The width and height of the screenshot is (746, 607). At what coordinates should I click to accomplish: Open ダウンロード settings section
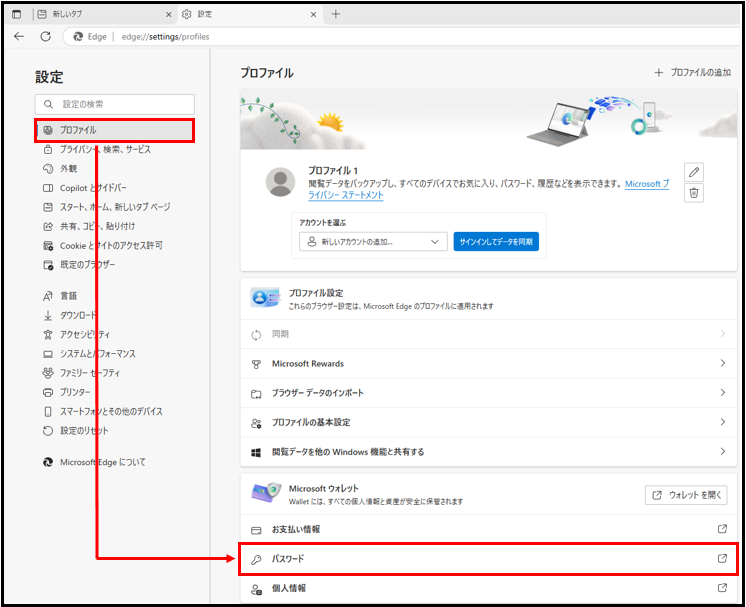tap(69, 315)
